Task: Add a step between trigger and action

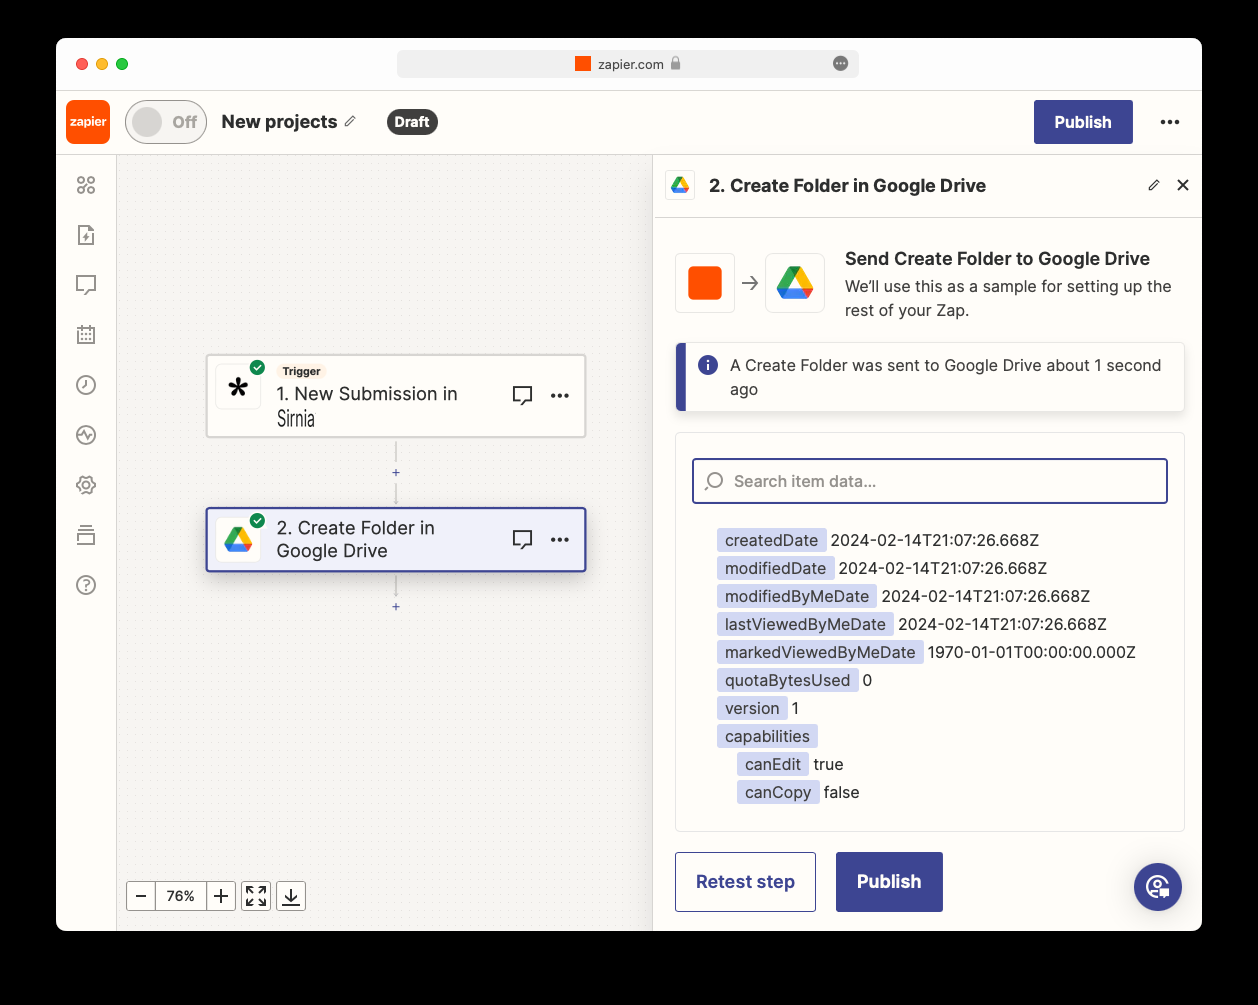Action: point(396,472)
